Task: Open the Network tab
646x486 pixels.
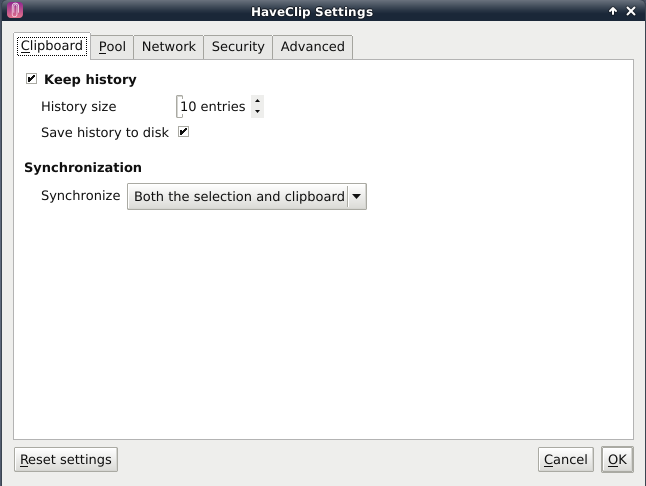Action: pyautogui.click(x=168, y=47)
